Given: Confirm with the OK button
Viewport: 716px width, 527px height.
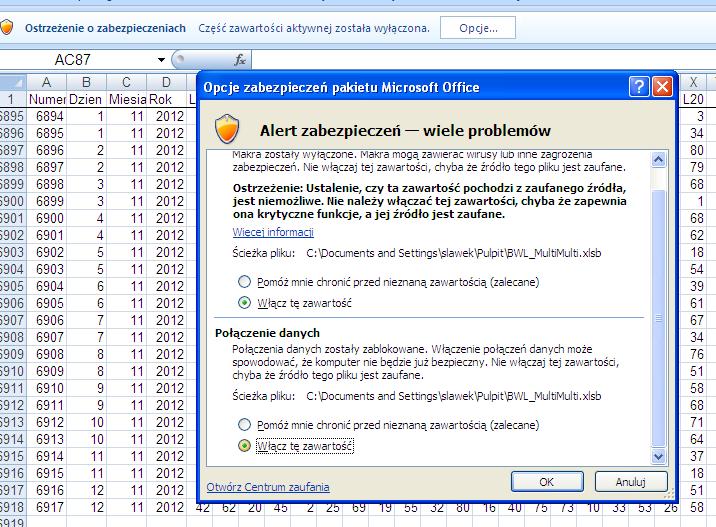Looking at the screenshot, I should 547,482.
